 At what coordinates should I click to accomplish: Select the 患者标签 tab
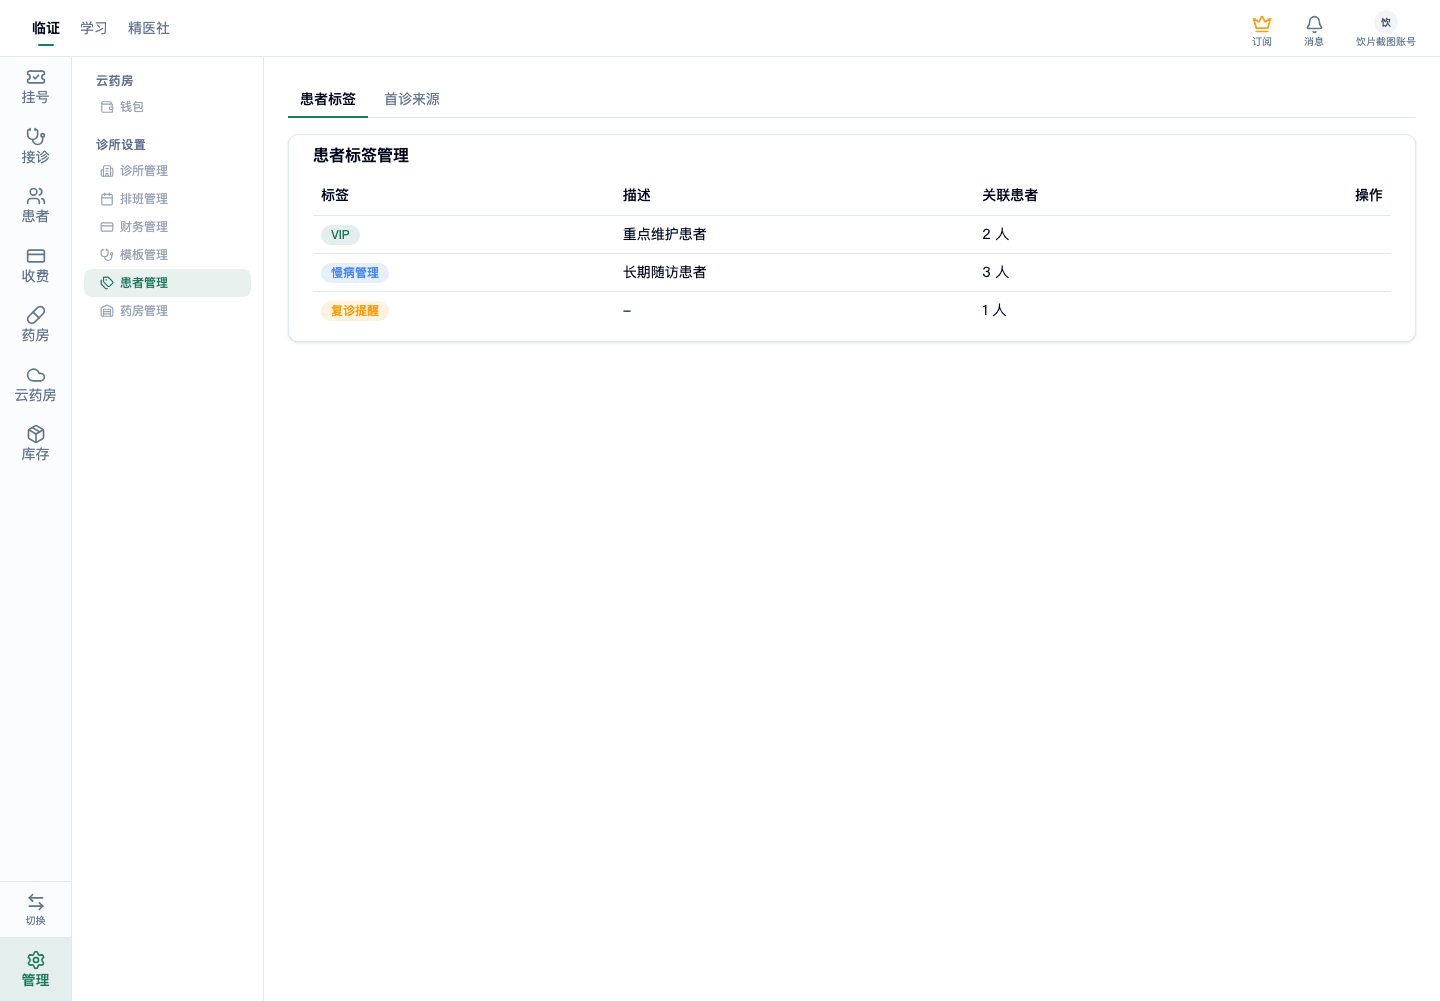tap(328, 99)
